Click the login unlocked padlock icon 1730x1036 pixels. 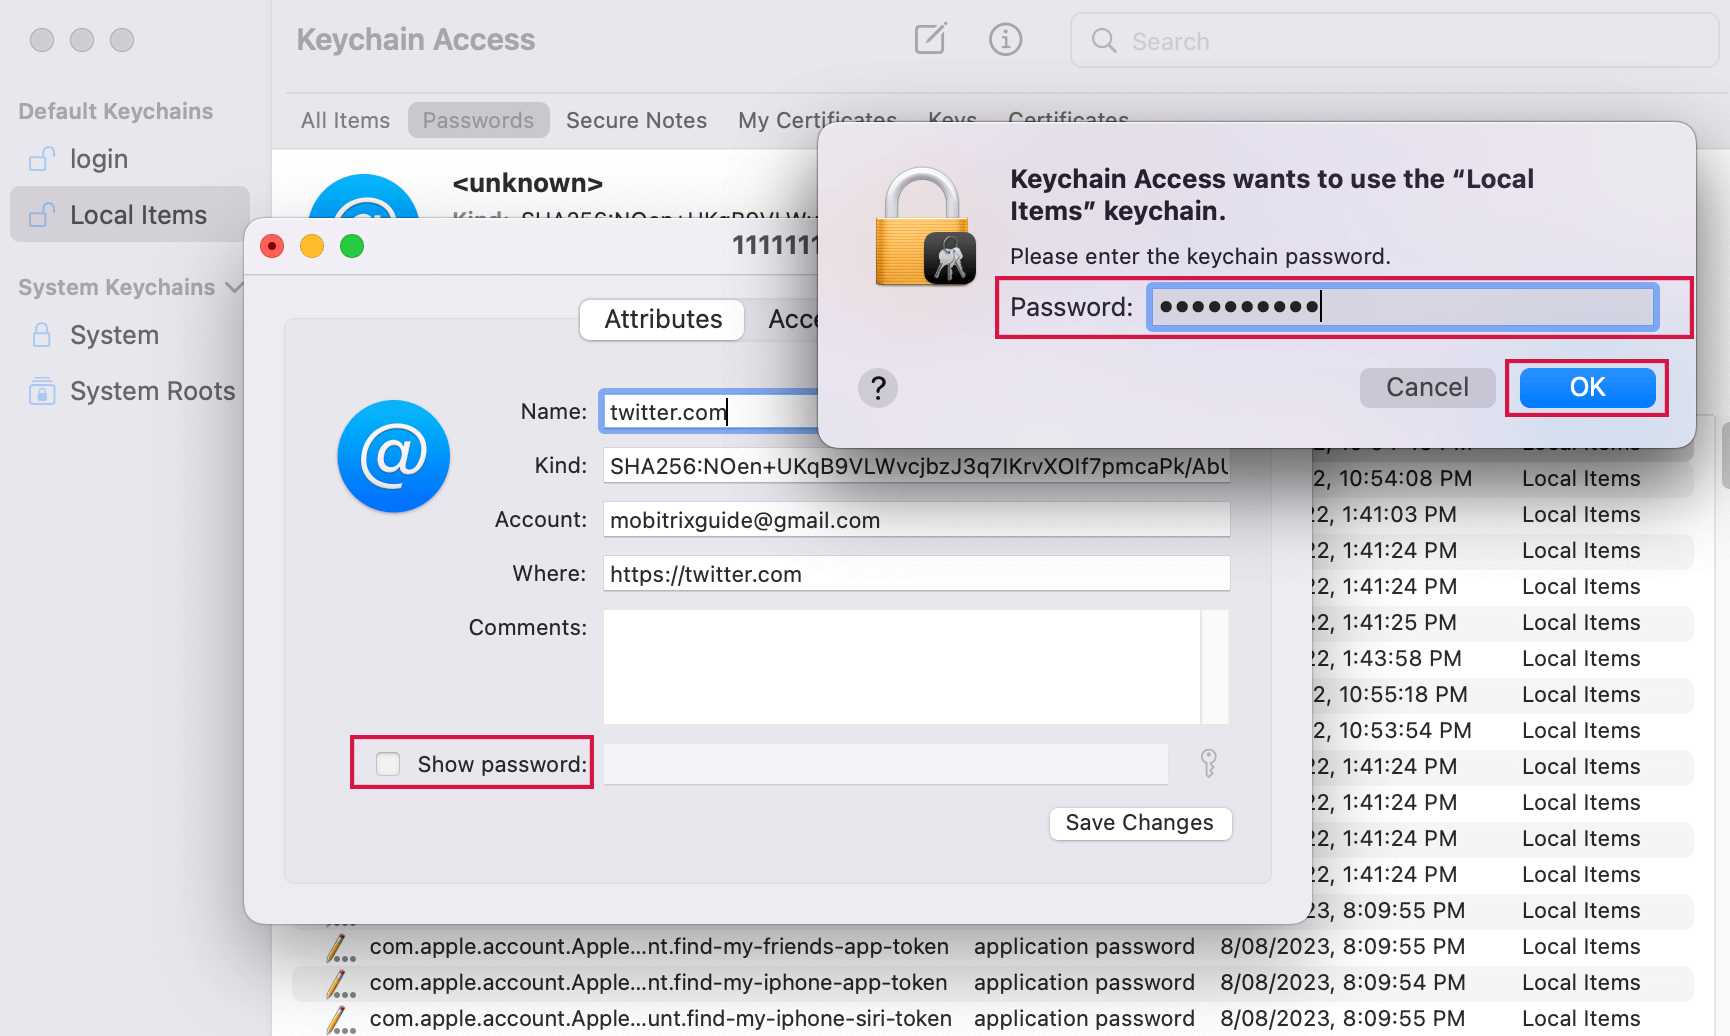[42, 158]
